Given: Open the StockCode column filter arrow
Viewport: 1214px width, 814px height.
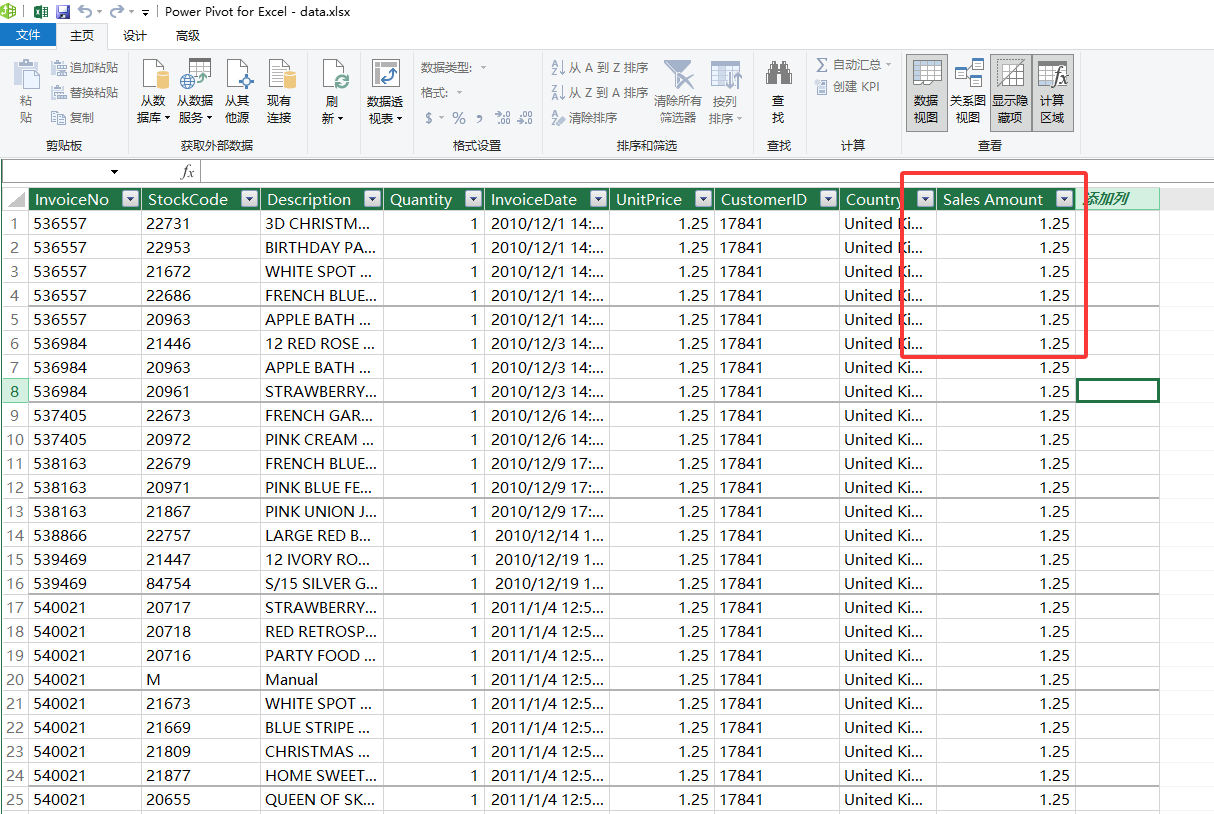Looking at the screenshot, I should 248,199.
